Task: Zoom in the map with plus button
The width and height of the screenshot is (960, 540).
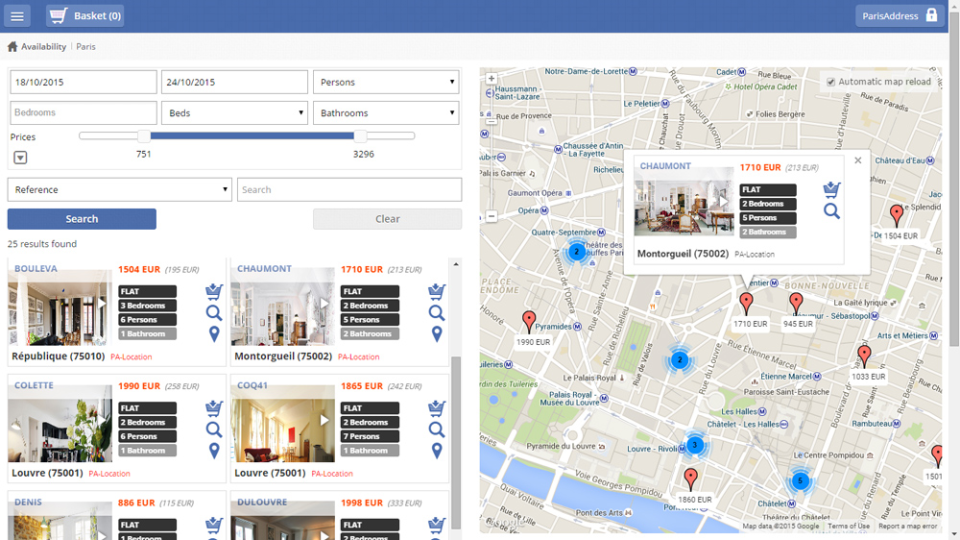Action: click(x=491, y=79)
